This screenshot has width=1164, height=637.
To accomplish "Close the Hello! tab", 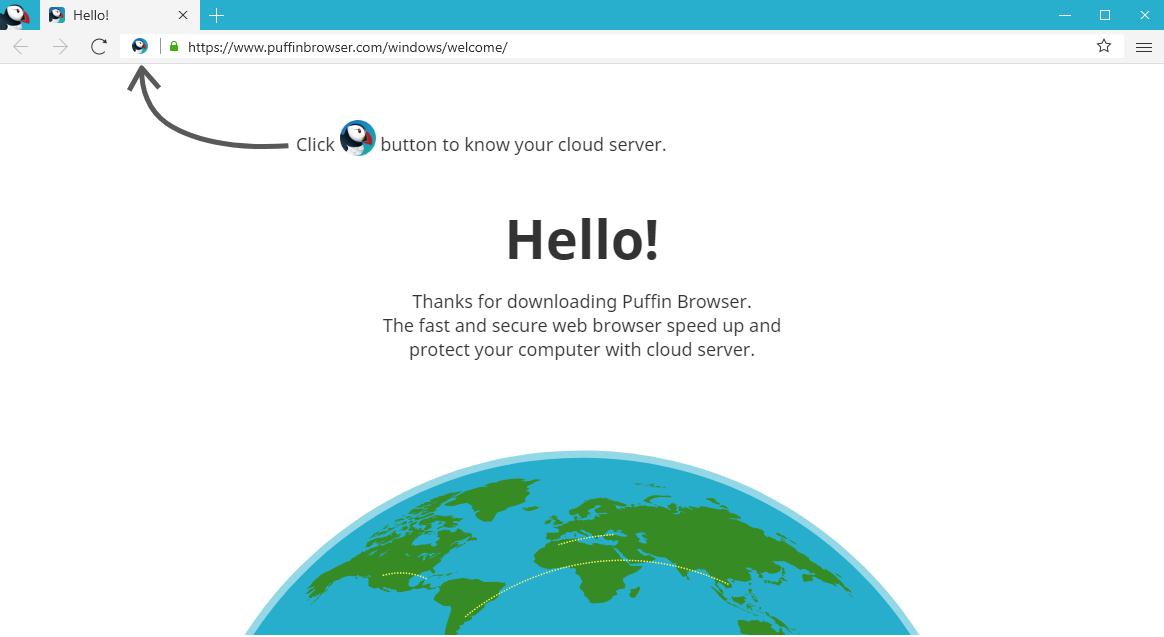I will point(182,15).
